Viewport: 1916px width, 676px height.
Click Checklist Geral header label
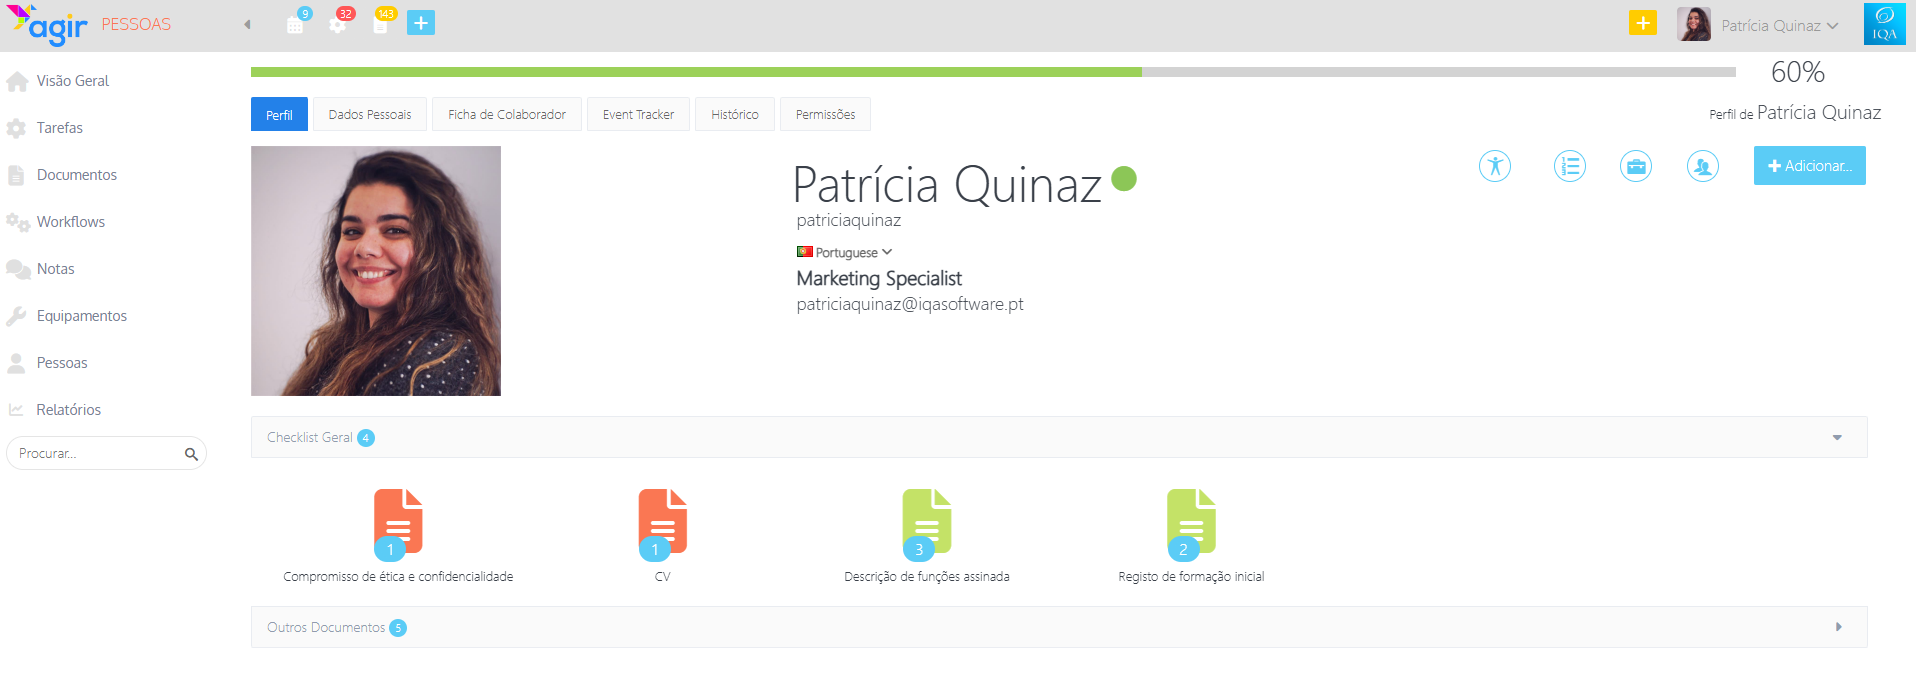click(x=310, y=438)
